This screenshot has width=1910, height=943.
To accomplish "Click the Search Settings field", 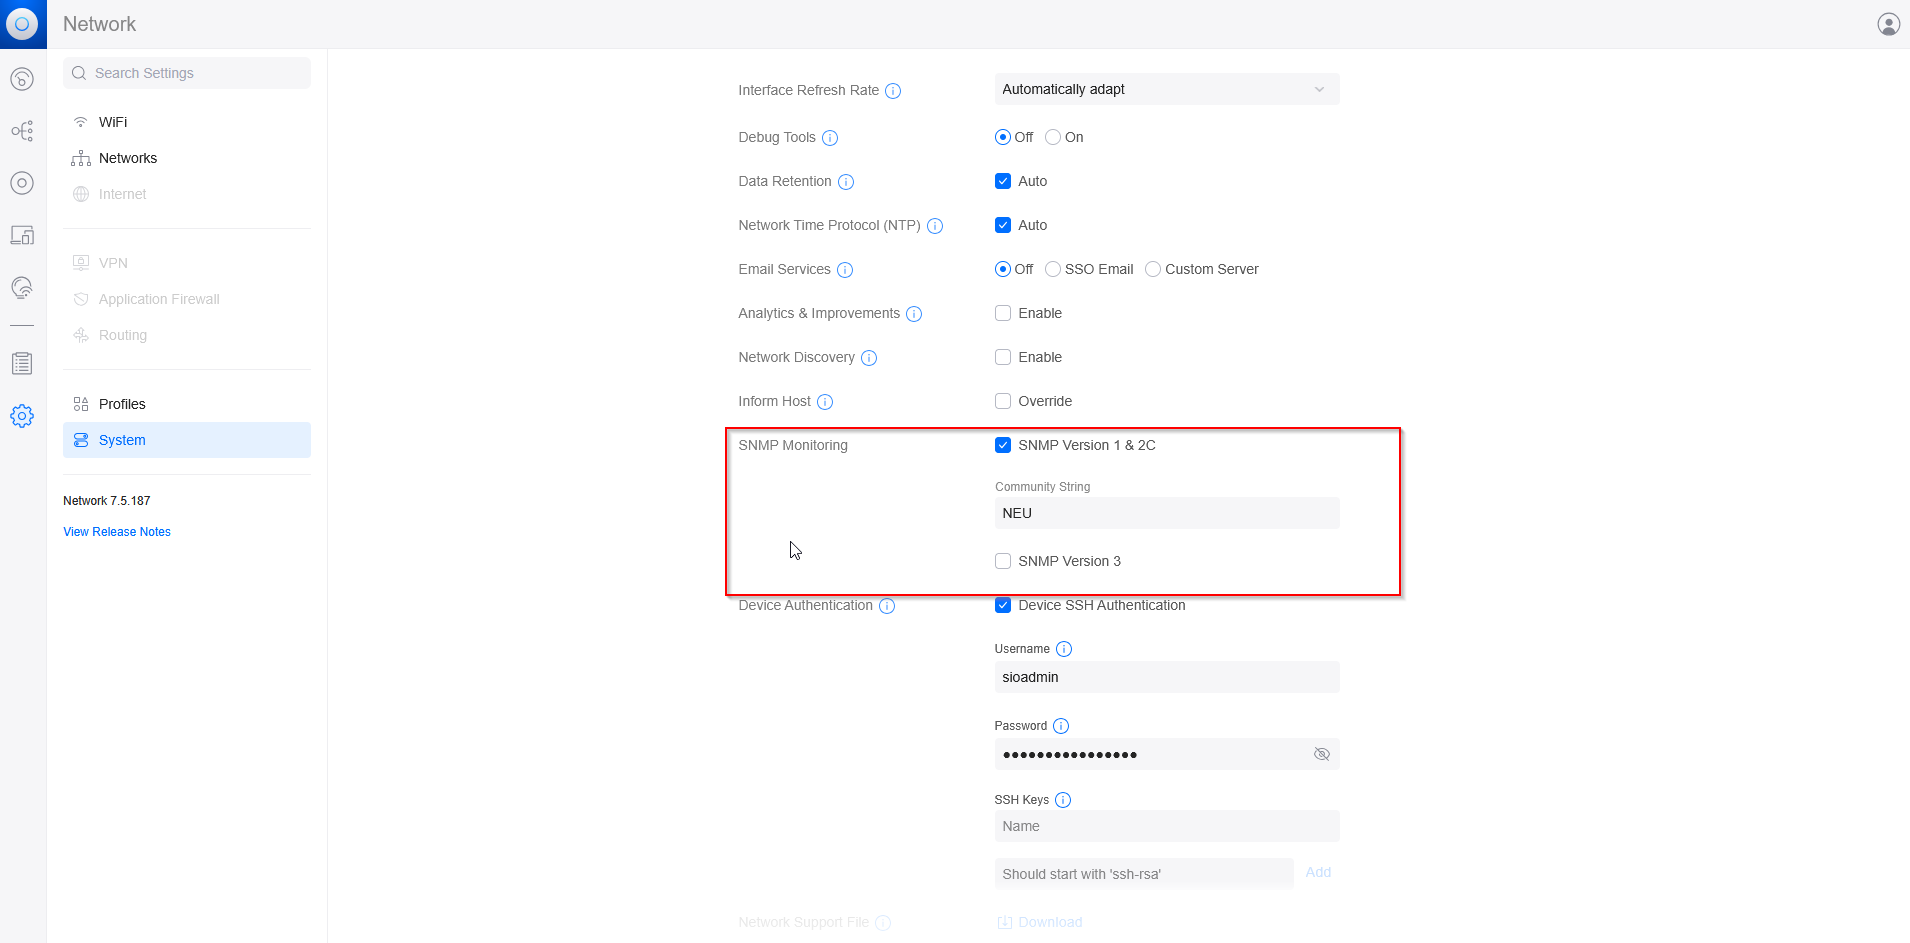I will click(x=188, y=73).
